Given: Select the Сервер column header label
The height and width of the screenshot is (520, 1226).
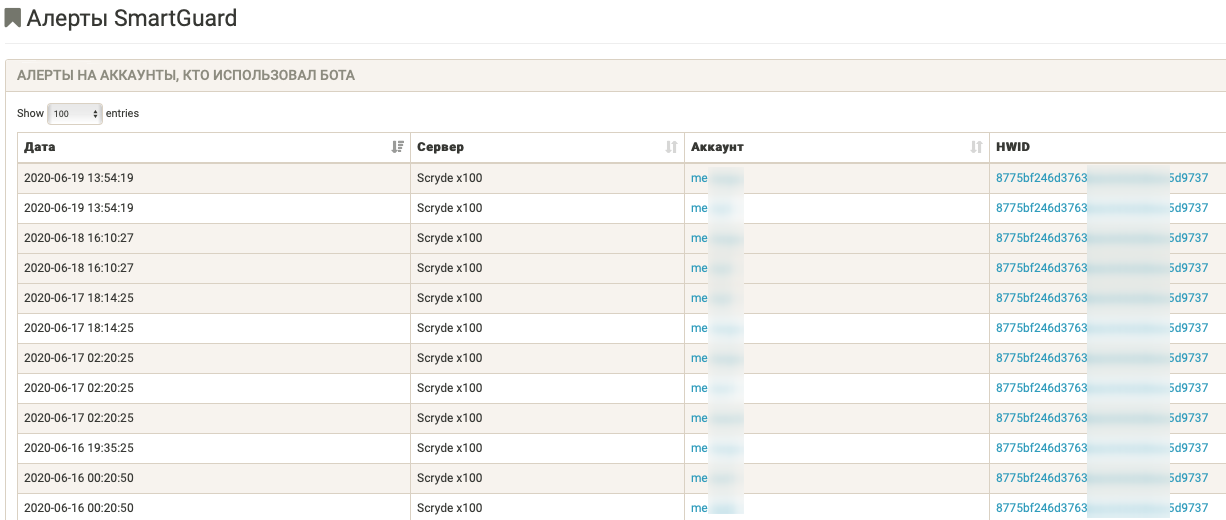Looking at the screenshot, I should (x=440, y=147).
